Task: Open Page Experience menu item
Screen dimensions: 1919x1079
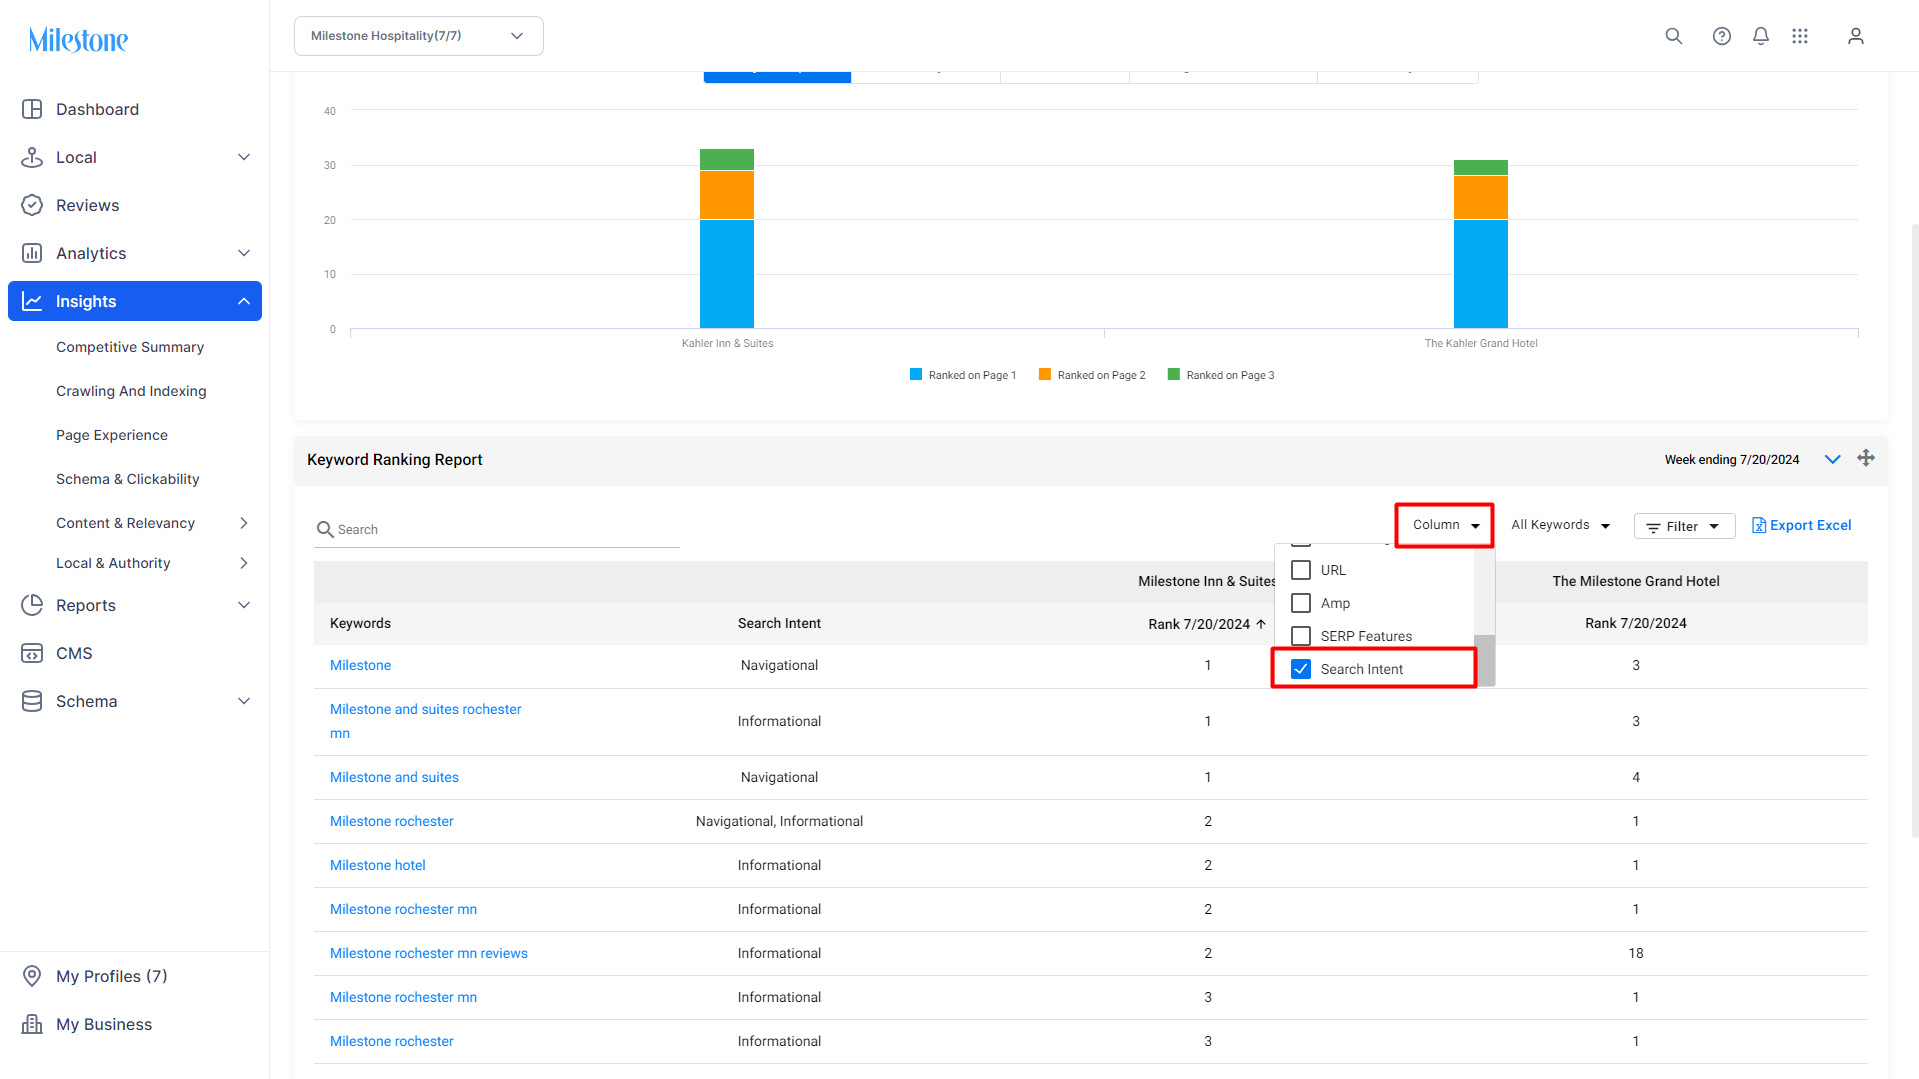Action: [112, 435]
